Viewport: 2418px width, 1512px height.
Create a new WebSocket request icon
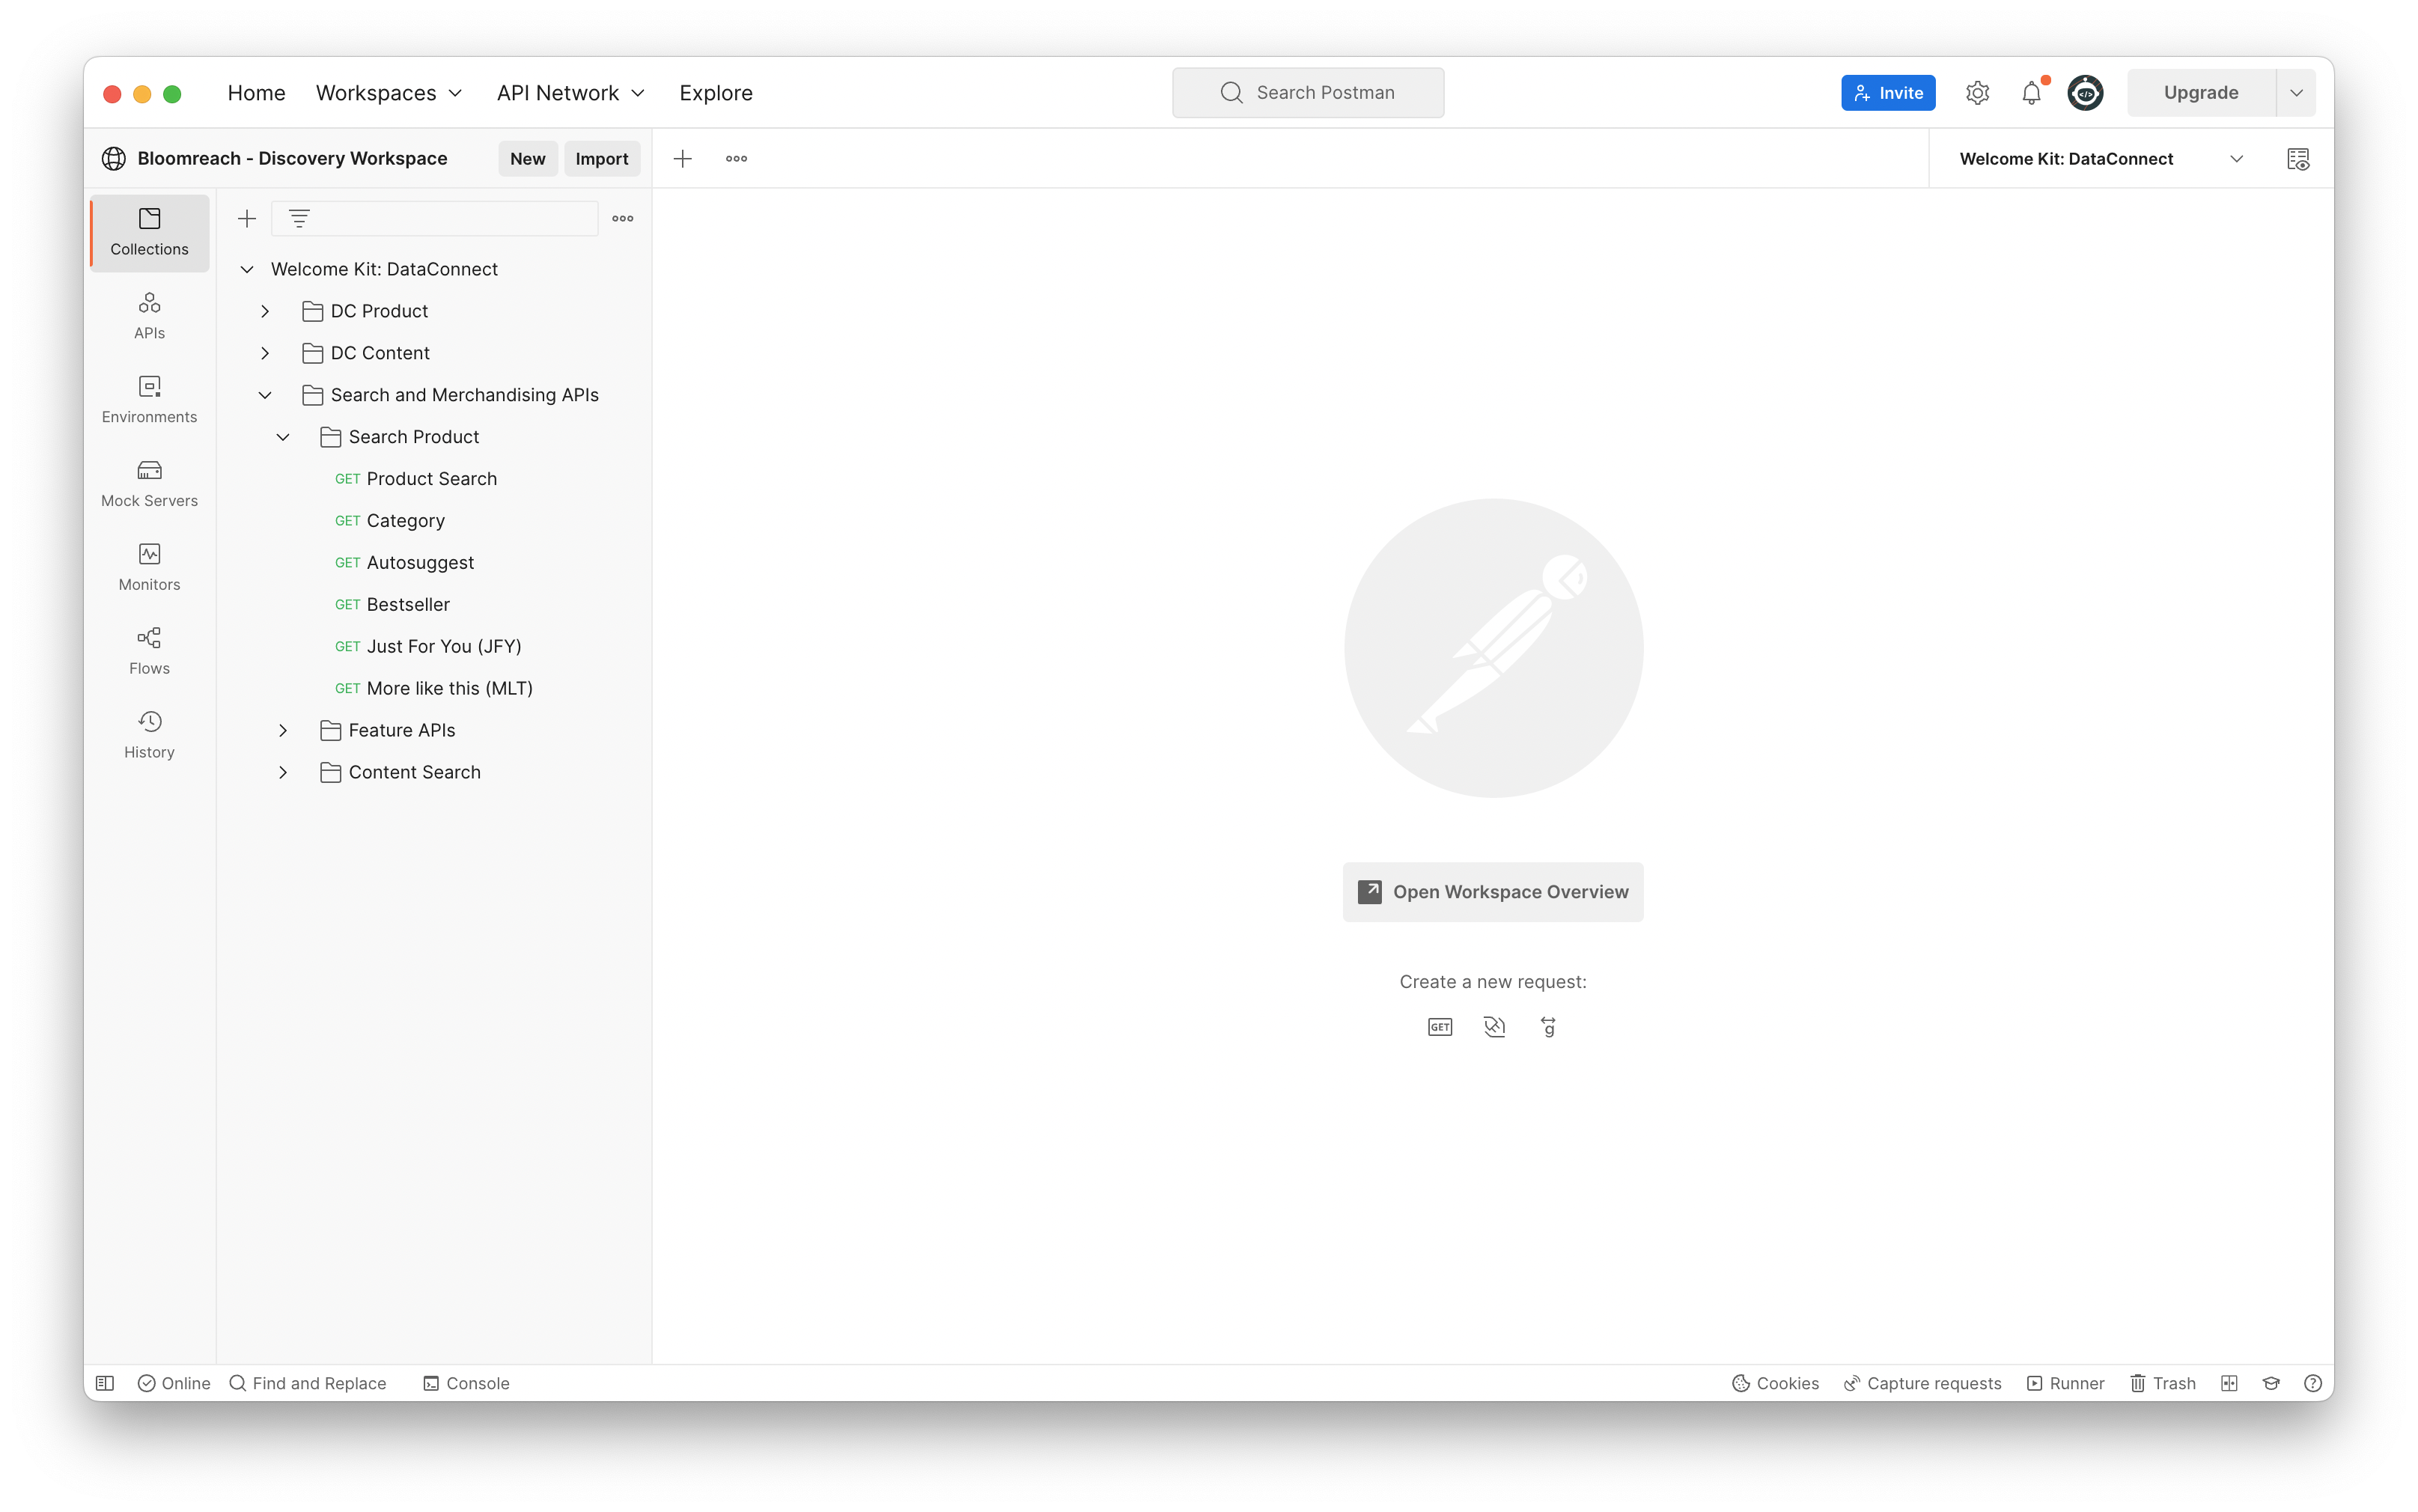pos(1494,1027)
